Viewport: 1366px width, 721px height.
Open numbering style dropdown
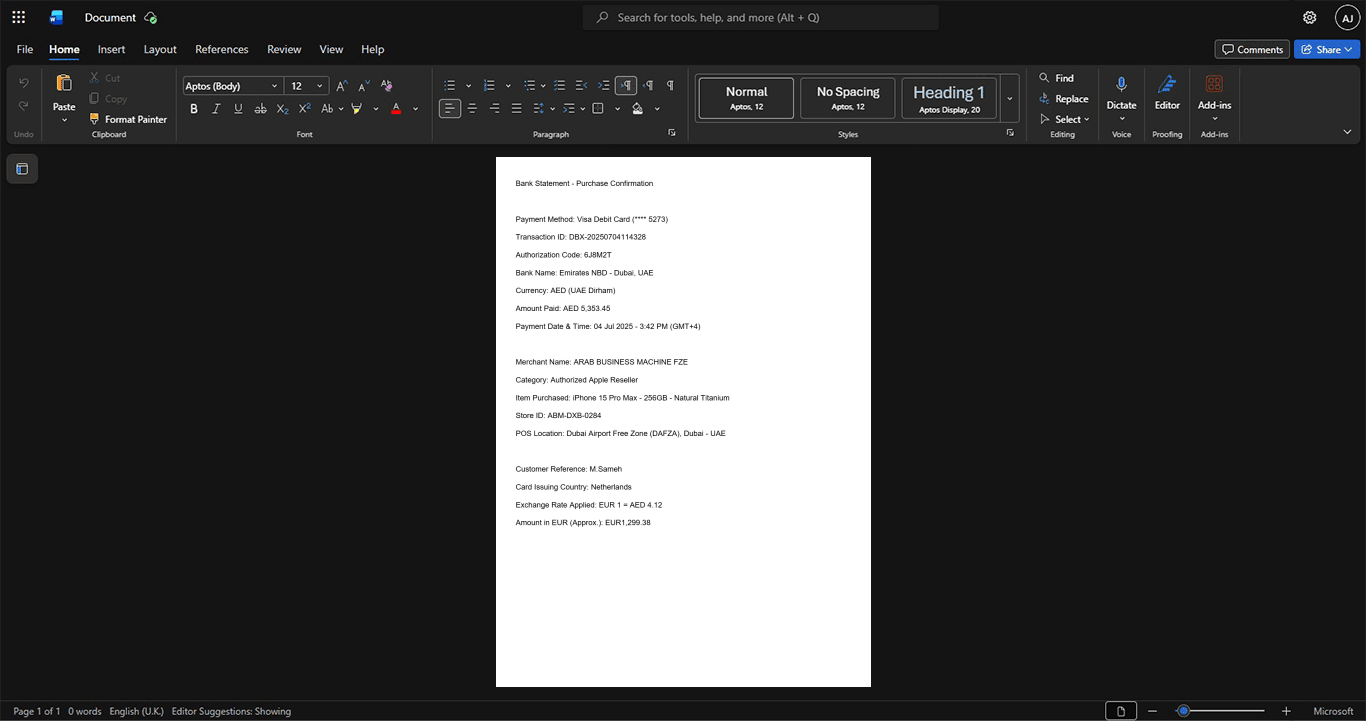coord(508,86)
